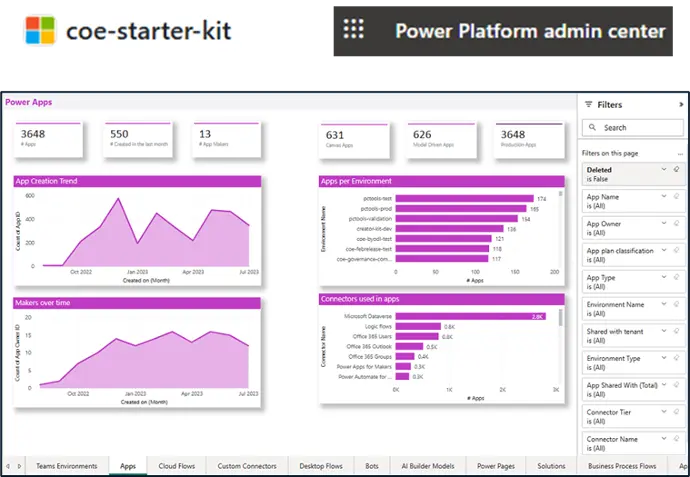The width and height of the screenshot is (690, 477).
Task: Click the Makers over time chart title
Action: pyautogui.click(x=42, y=303)
